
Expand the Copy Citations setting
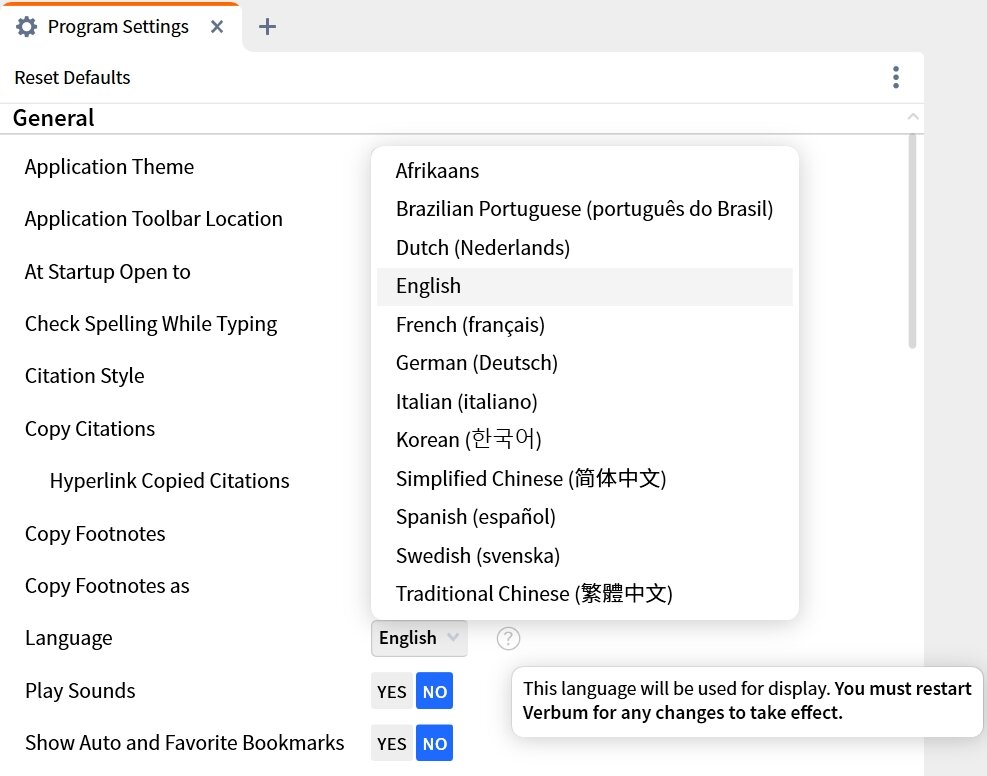(89, 428)
